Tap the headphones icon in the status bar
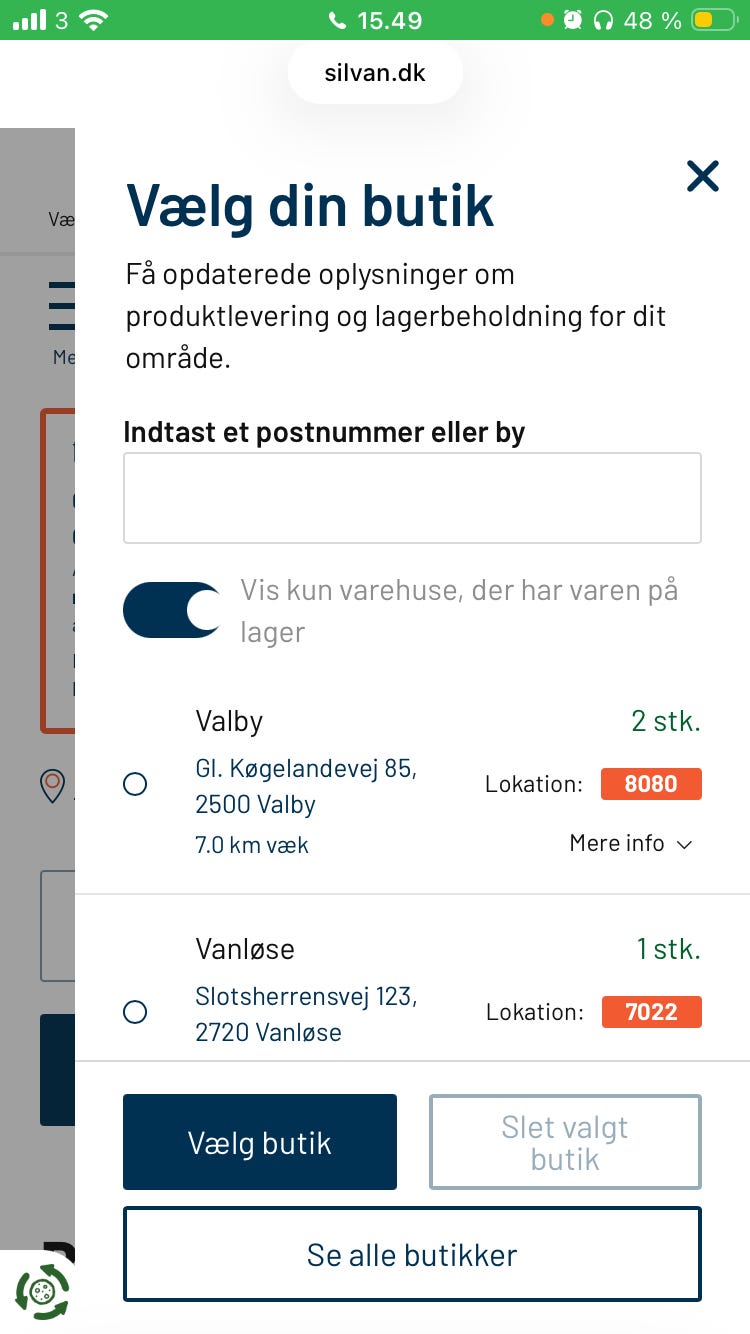The height and width of the screenshot is (1334, 750). coord(603,20)
